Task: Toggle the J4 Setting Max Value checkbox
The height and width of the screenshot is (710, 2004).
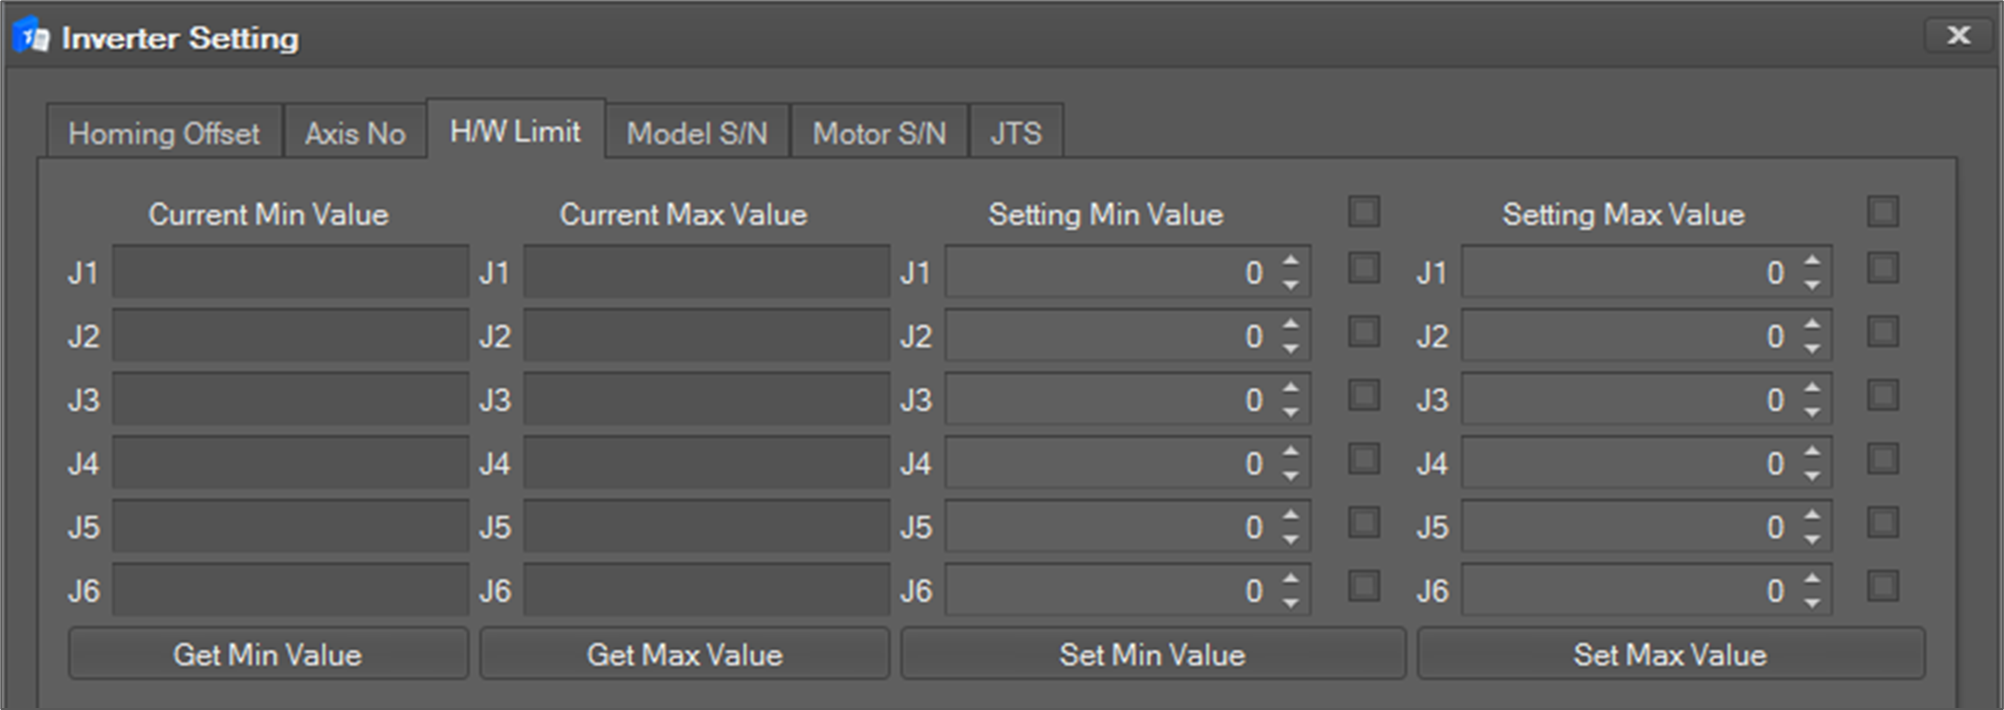Action: (x=1882, y=460)
